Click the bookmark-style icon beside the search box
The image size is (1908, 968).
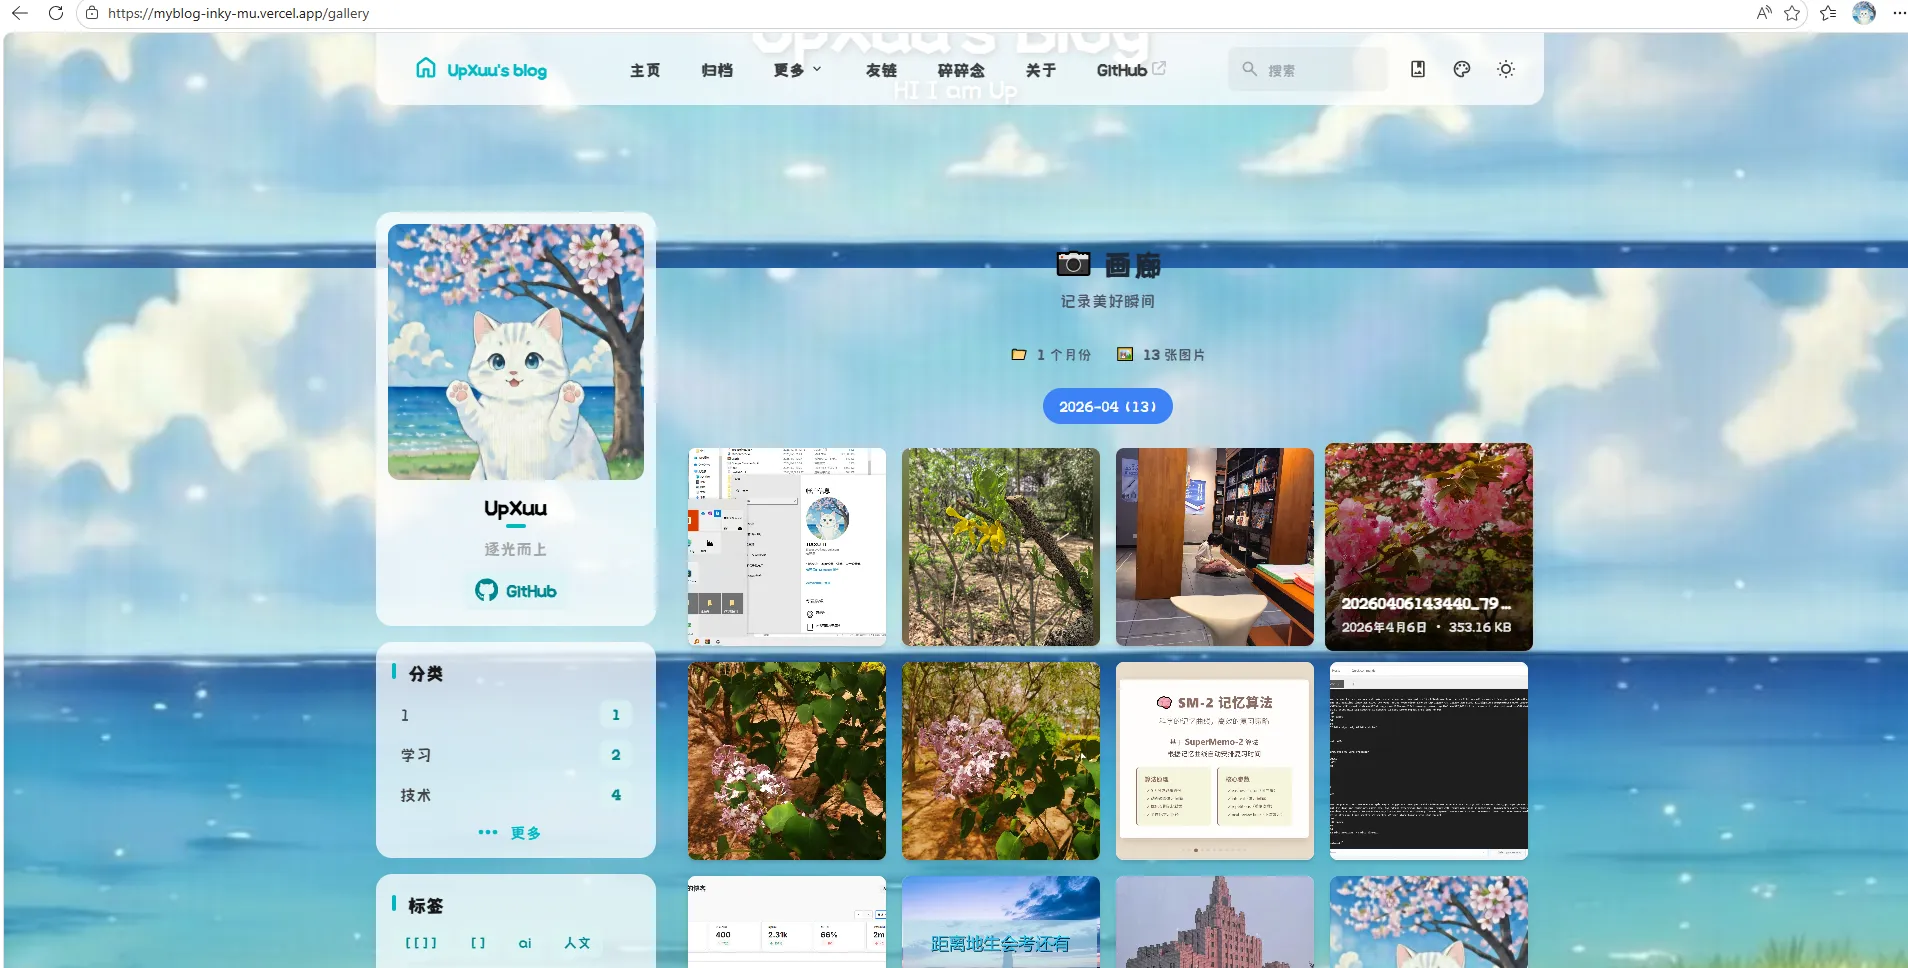point(1418,69)
